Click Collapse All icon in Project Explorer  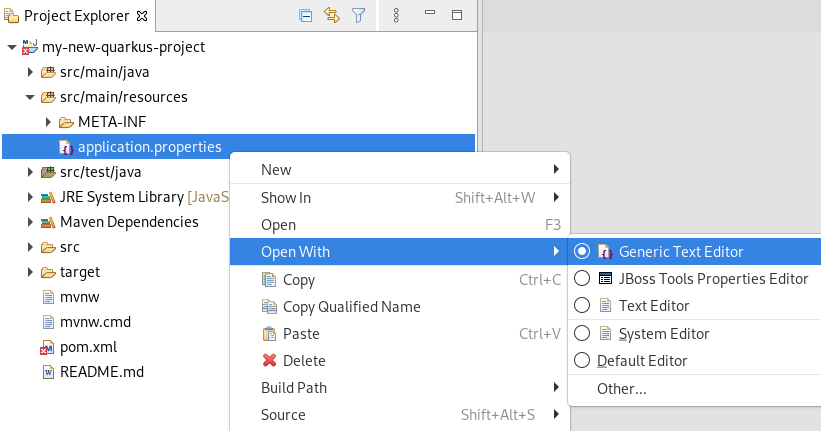coord(306,16)
